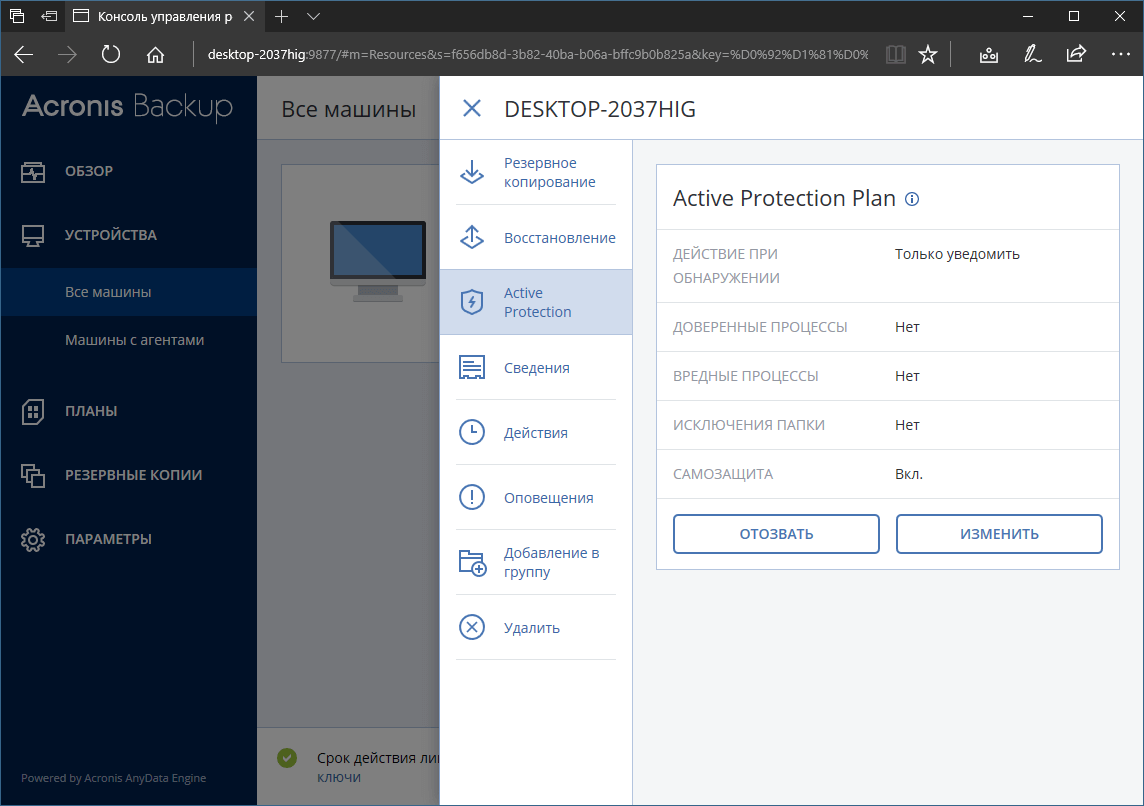Open Резервные копии section
Image resolution: width=1144 pixels, height=806 pixels.
(x=134, y=475)
